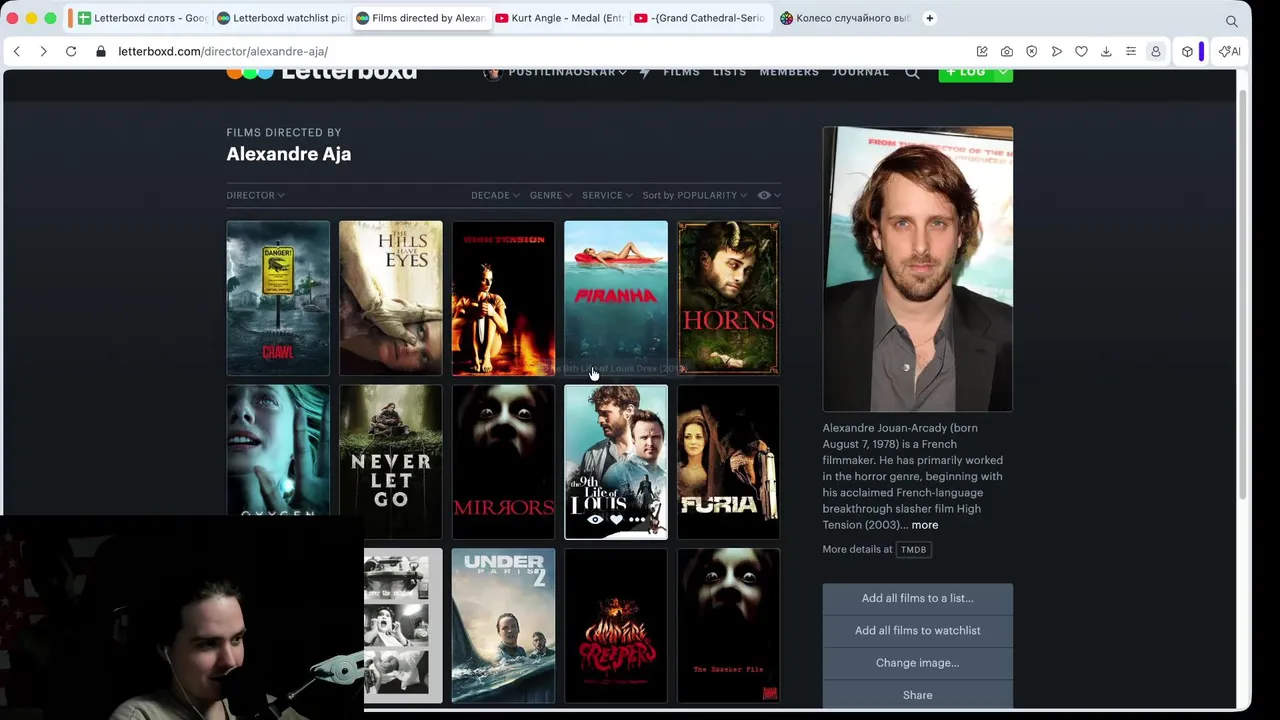Click the edit note icon in toolbar
Image resolution: width=1280 pixels, height=720 pixels.
pyautogui.click(x=982, y=51)
